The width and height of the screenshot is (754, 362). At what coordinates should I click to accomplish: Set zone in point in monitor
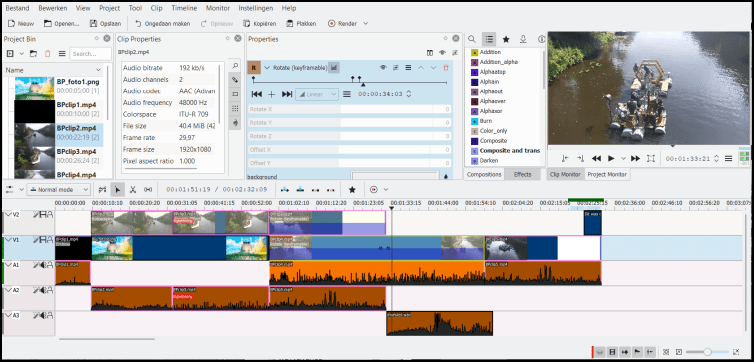[x=566, y=158]
